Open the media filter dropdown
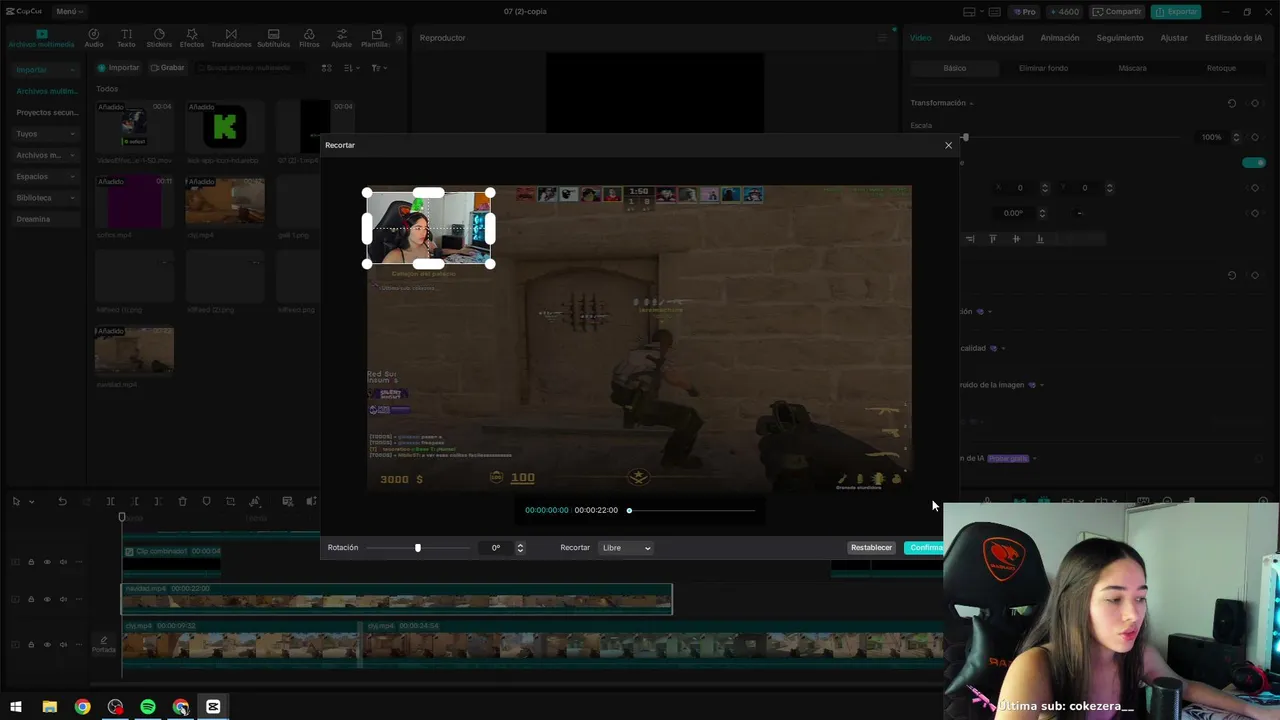Viewport: 1280px width, 720px height. point(377,68)
